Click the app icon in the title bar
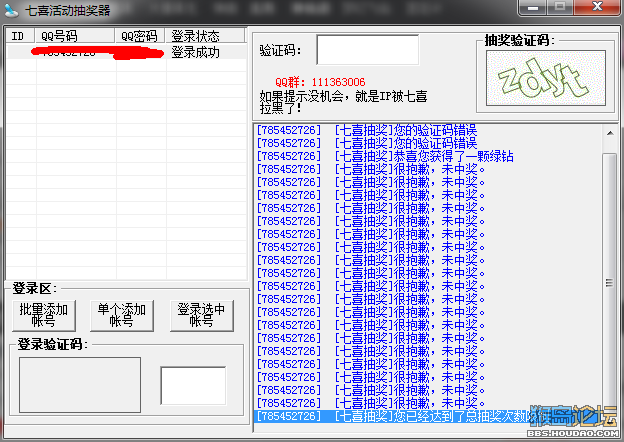The height and width of the screenshot is (442, 624). (11, 11)
